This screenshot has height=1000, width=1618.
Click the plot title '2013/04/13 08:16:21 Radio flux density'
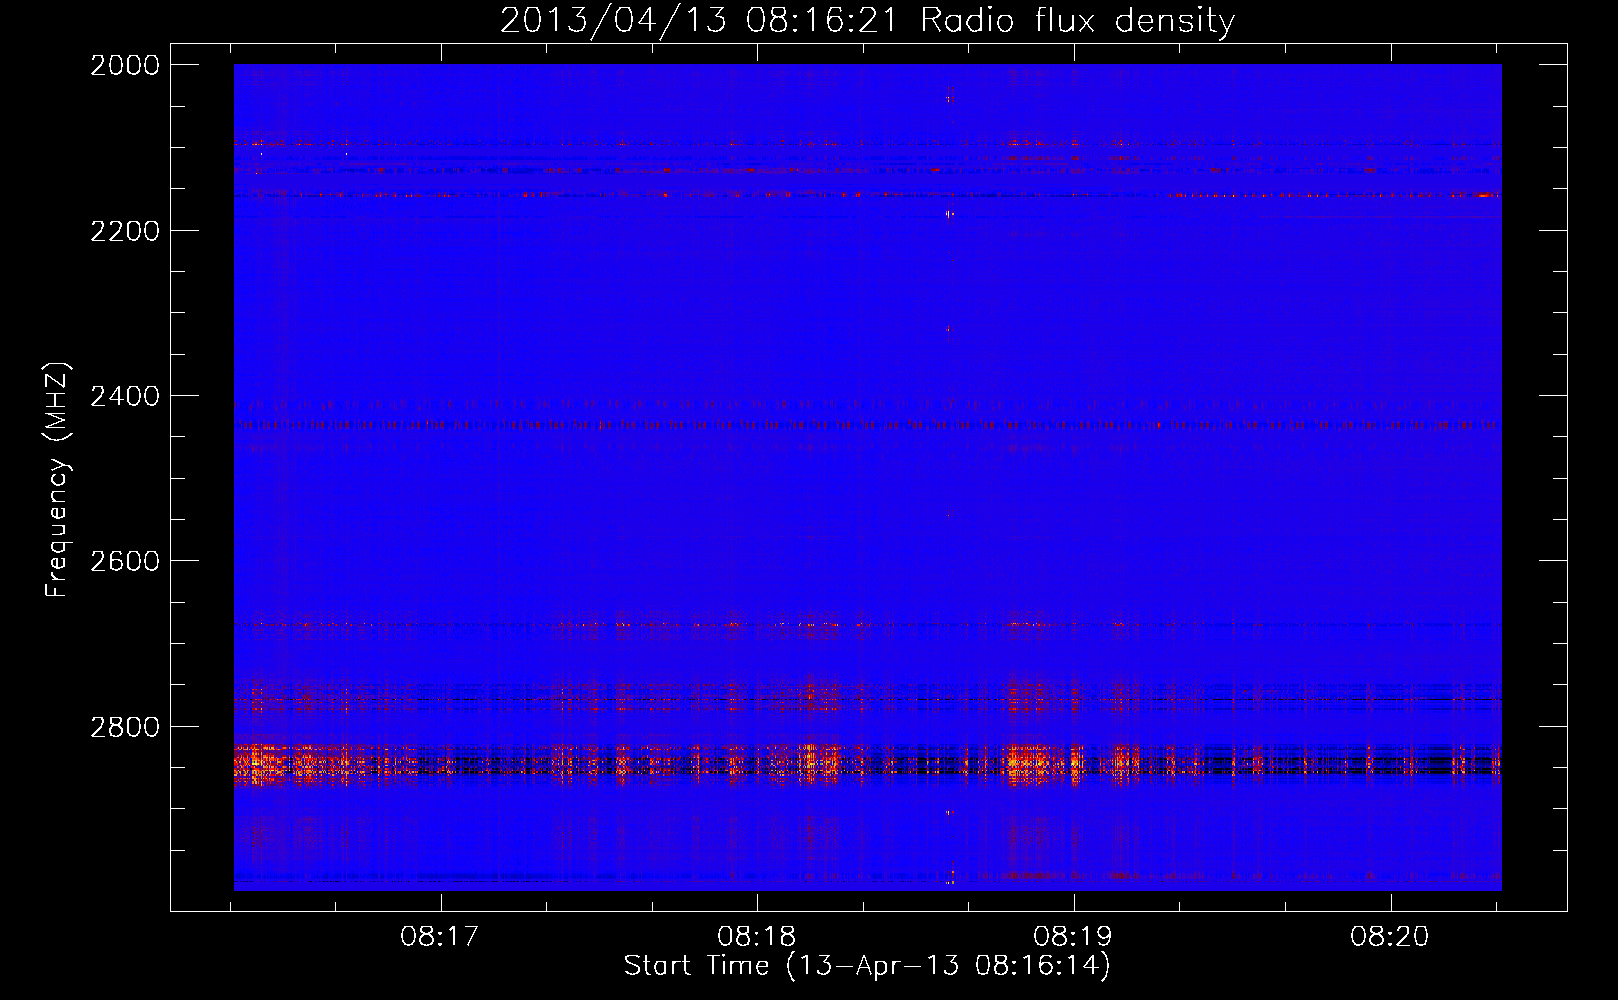point(867,20)
